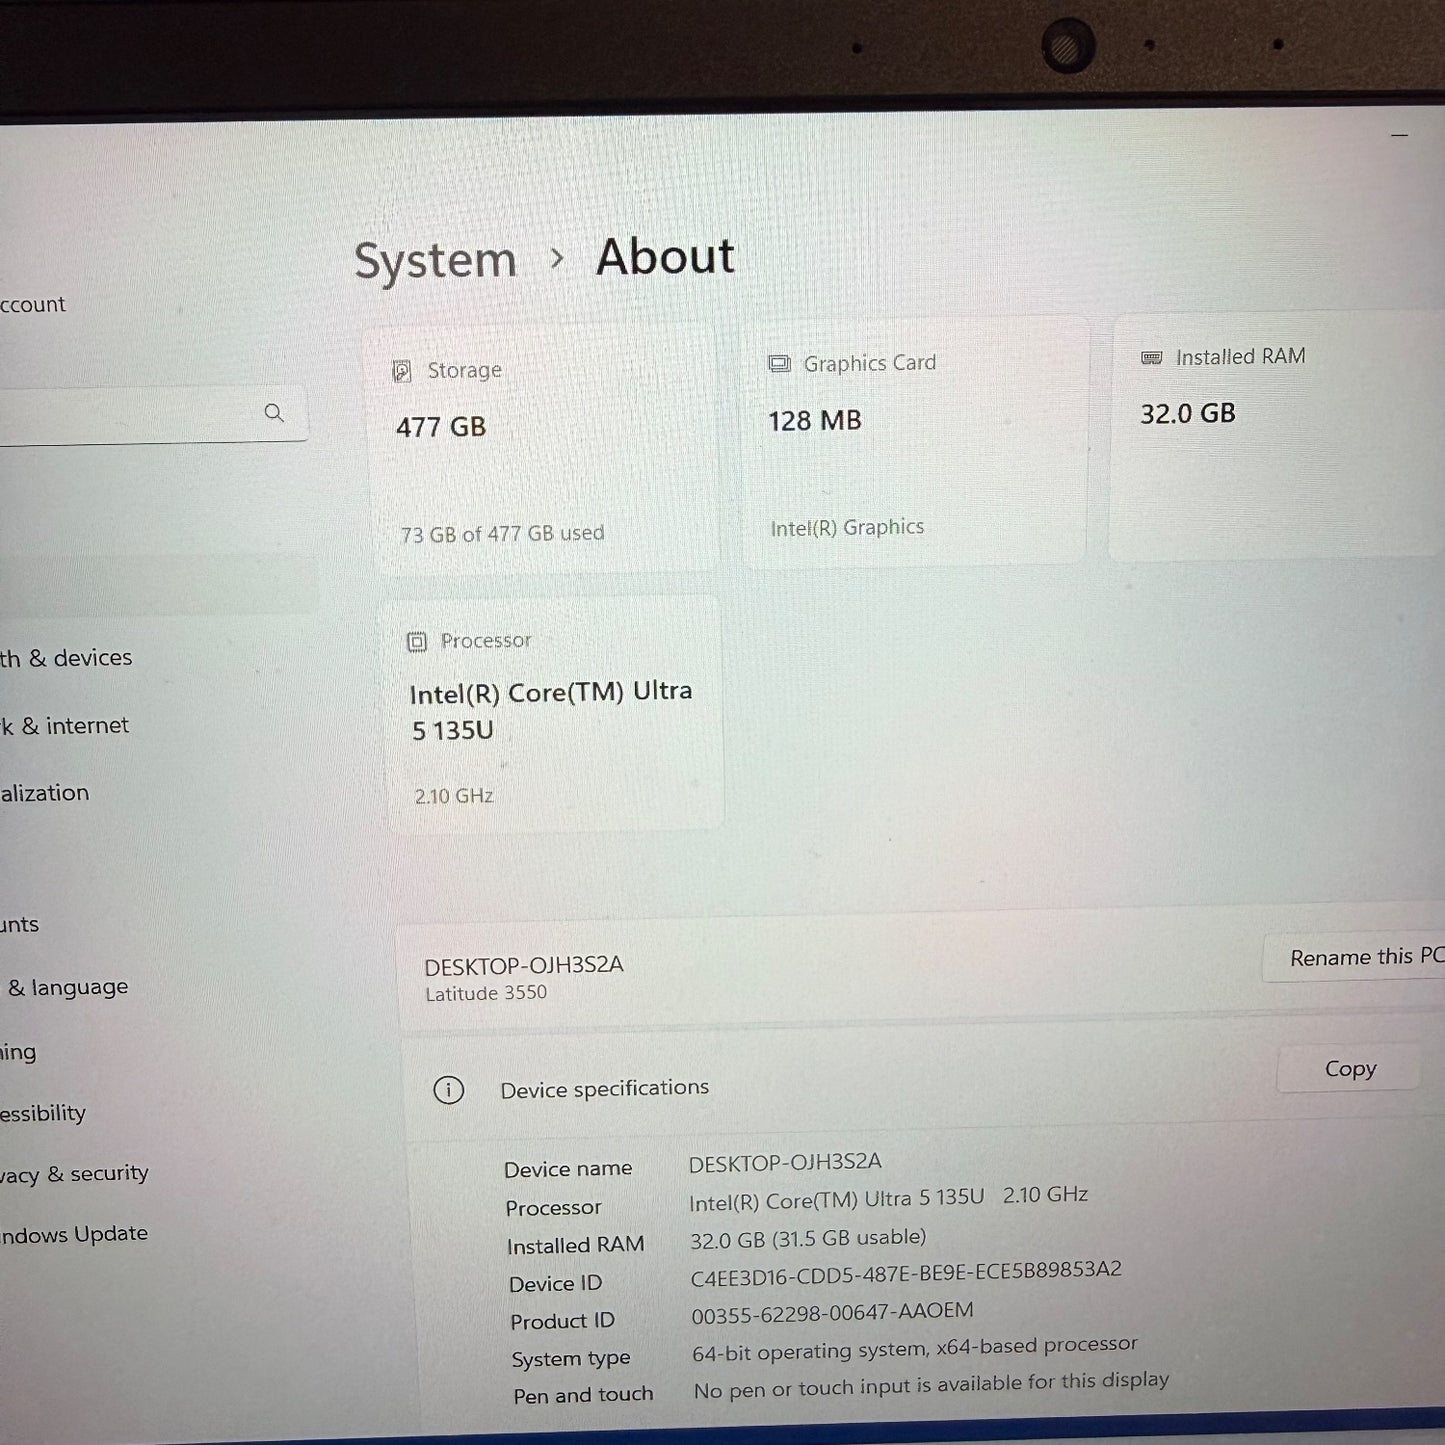Navigate to Accessibility settings
This screenshot has height=1445, width=1445.
point(43,1113)
